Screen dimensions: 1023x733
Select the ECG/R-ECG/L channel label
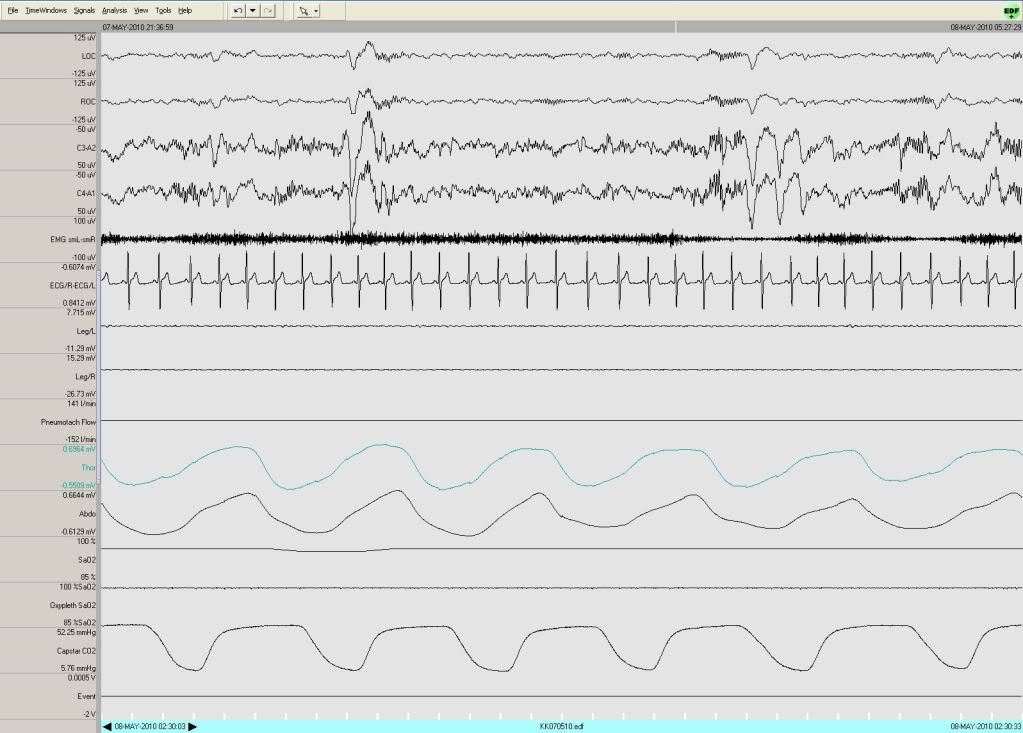72,286
